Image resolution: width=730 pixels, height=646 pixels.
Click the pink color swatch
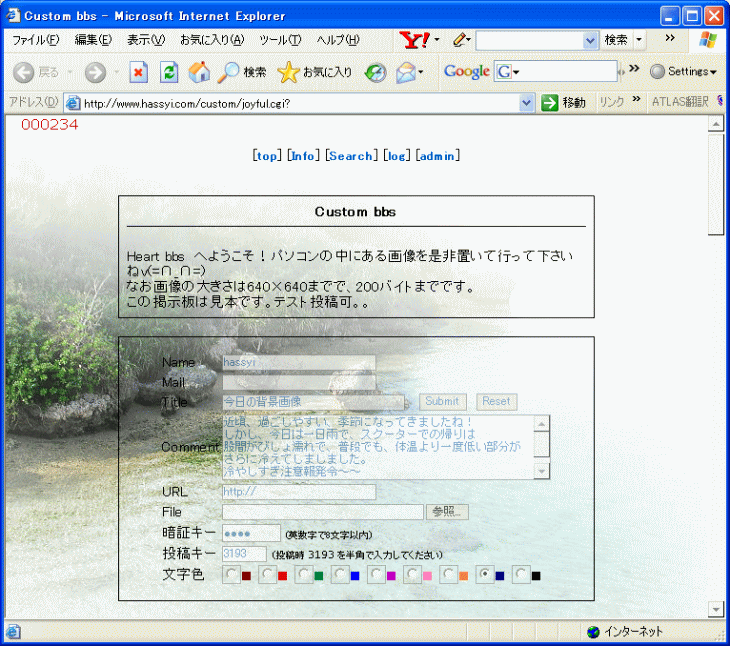427,576
